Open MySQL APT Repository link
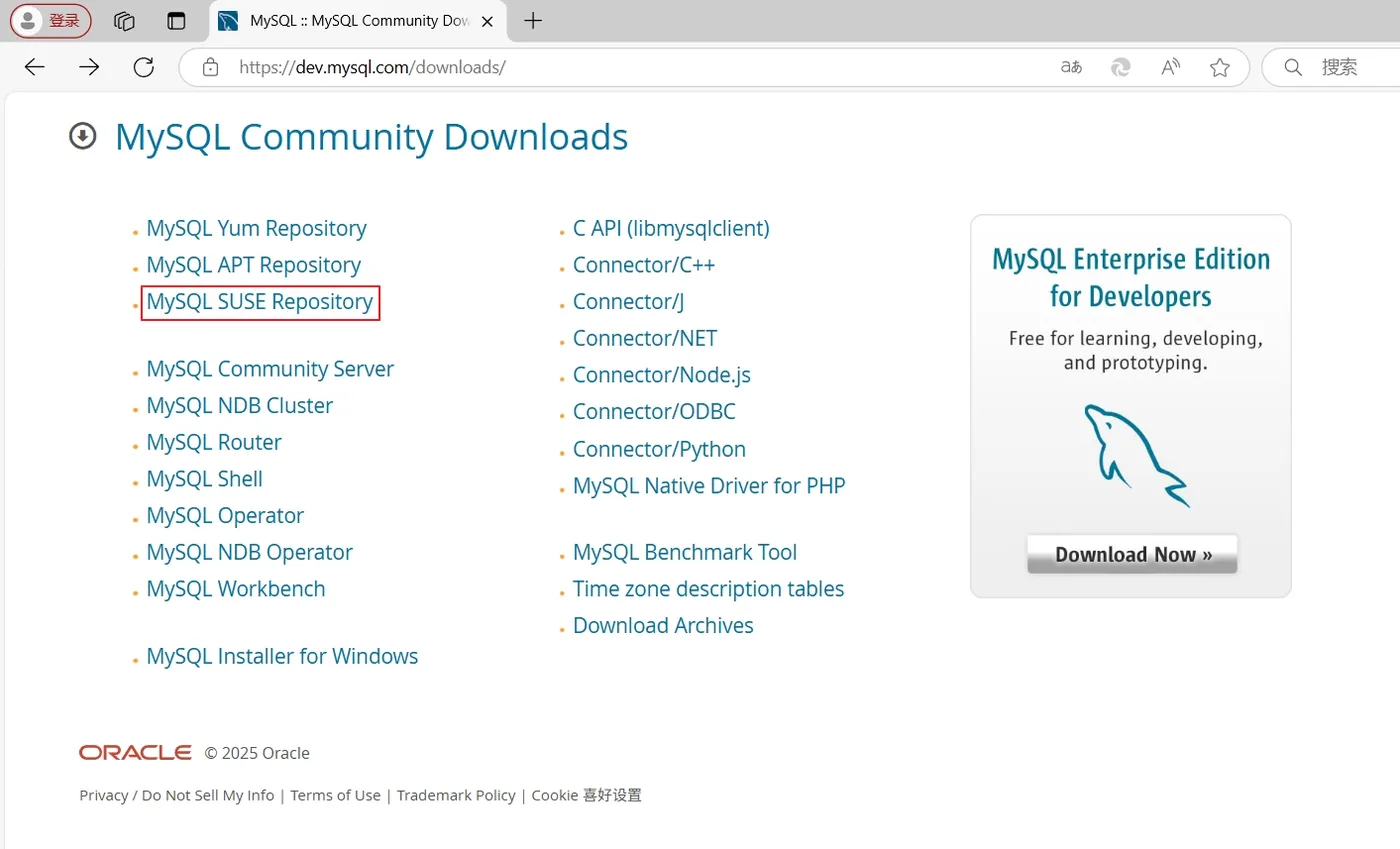The image size is (1400, 849). tap(254, 265)
